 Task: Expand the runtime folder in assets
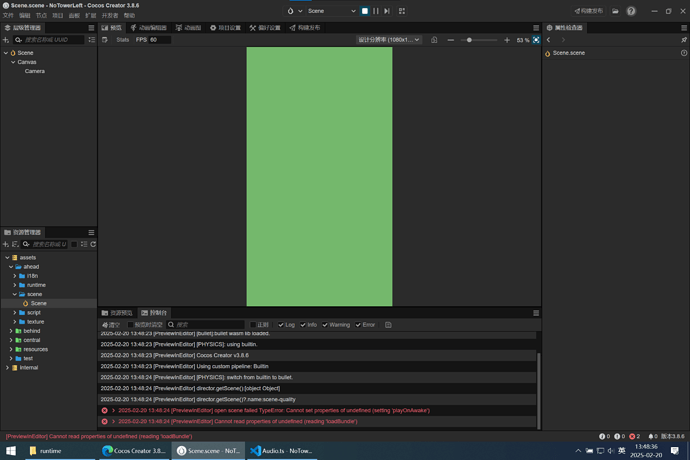pyautogui.click(x=15, y=285)
